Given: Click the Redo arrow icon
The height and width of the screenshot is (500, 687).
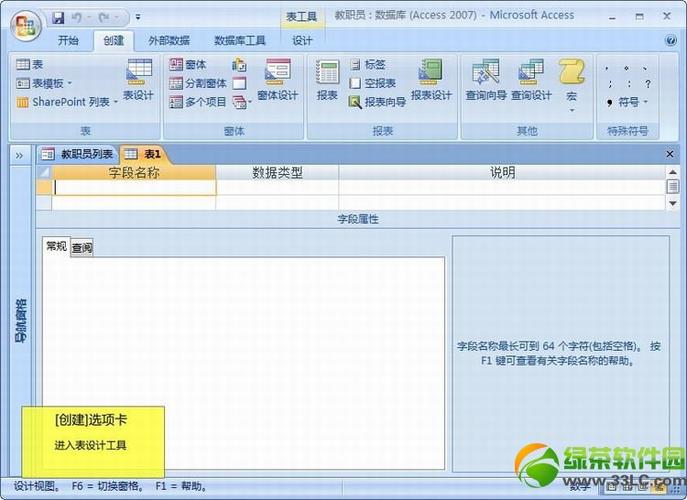Looking at the screenshot, I should point(104,18).
